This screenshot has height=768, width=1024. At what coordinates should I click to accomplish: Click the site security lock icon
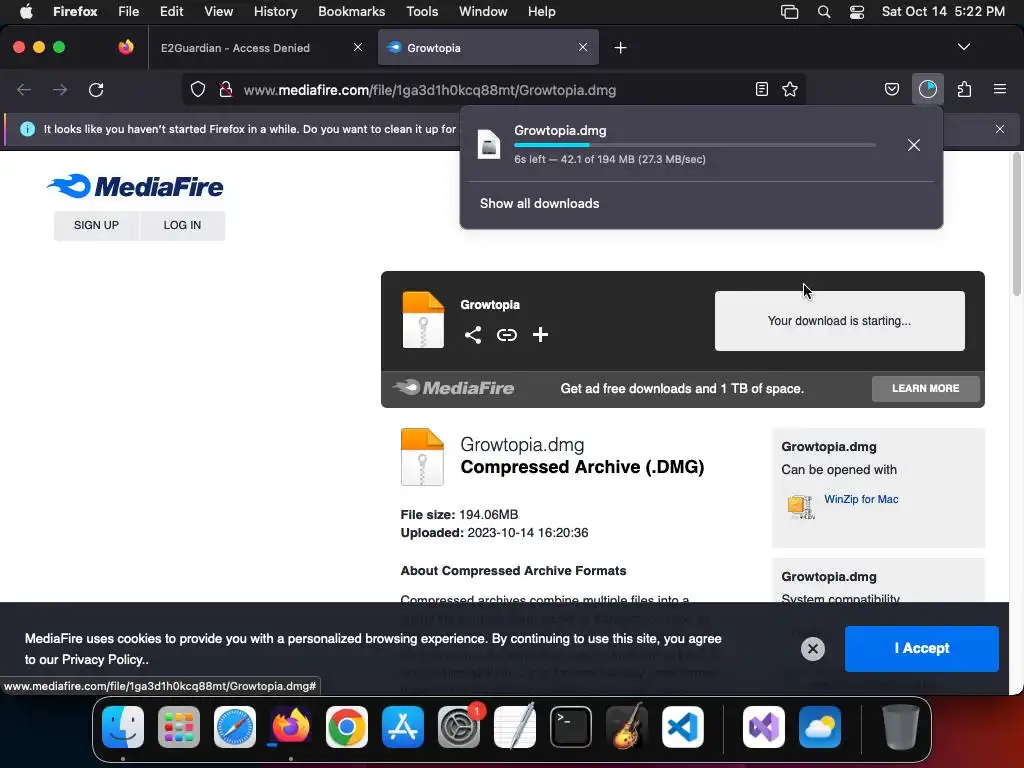point(225,89)
